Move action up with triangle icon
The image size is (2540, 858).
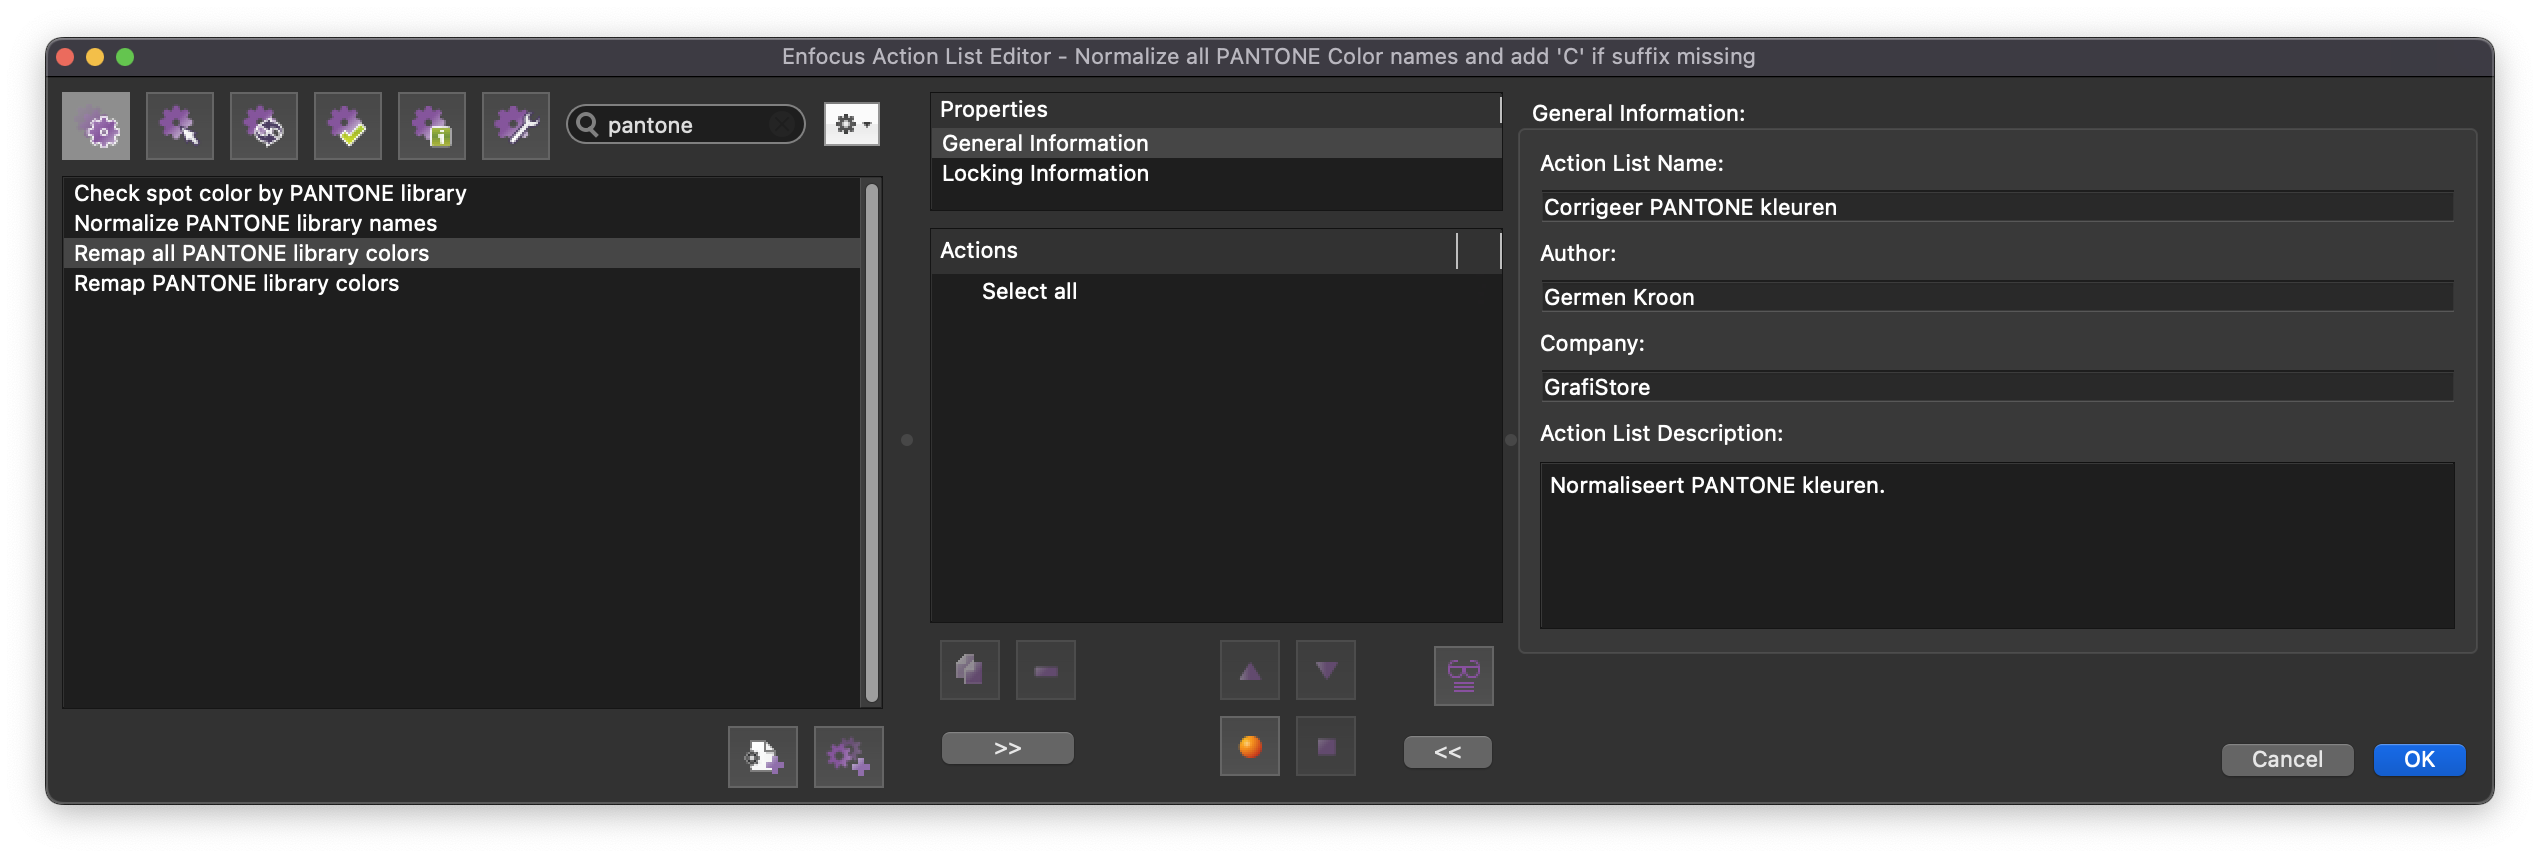tap(1250, 670)
